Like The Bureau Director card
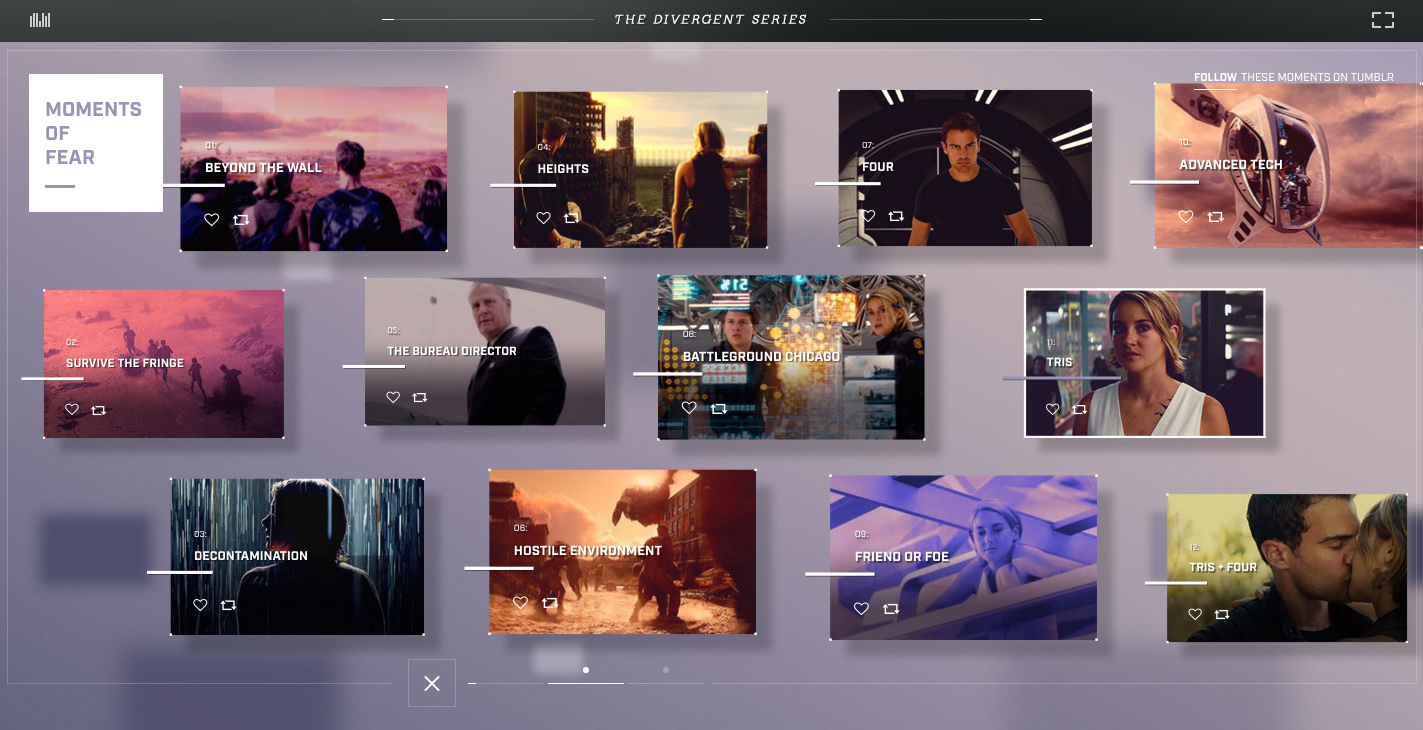 393,397
